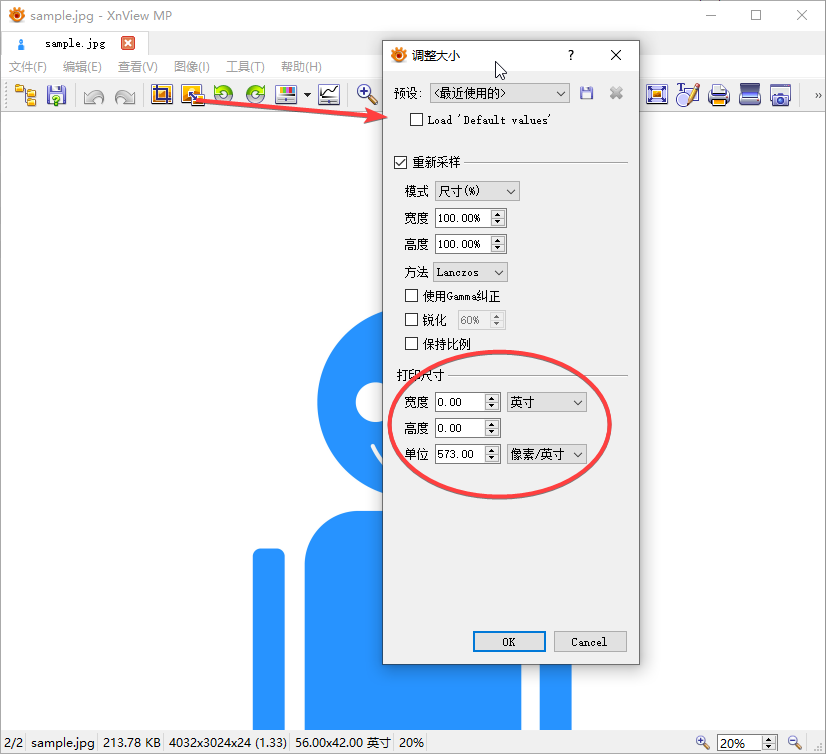Delete preset with the X icon

pyautogui.click(x=616, y=93)
